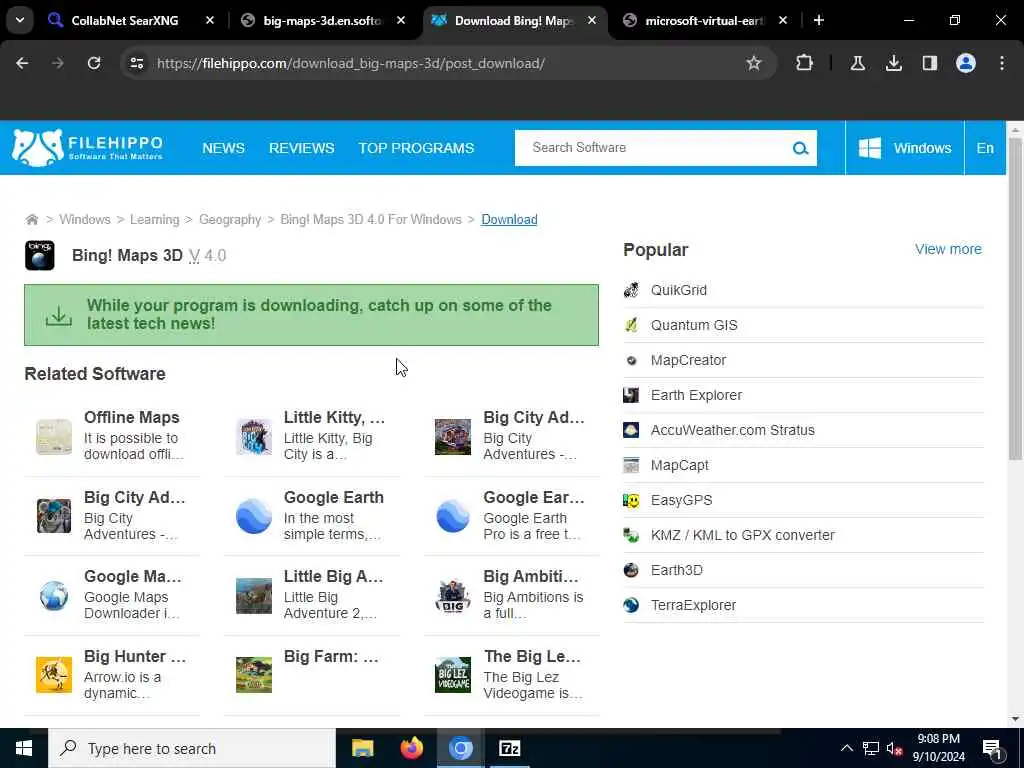Viewport: 1024px width, 768px height.
Task: Show hidden system tray icons chevron
Action: point(846,748)
